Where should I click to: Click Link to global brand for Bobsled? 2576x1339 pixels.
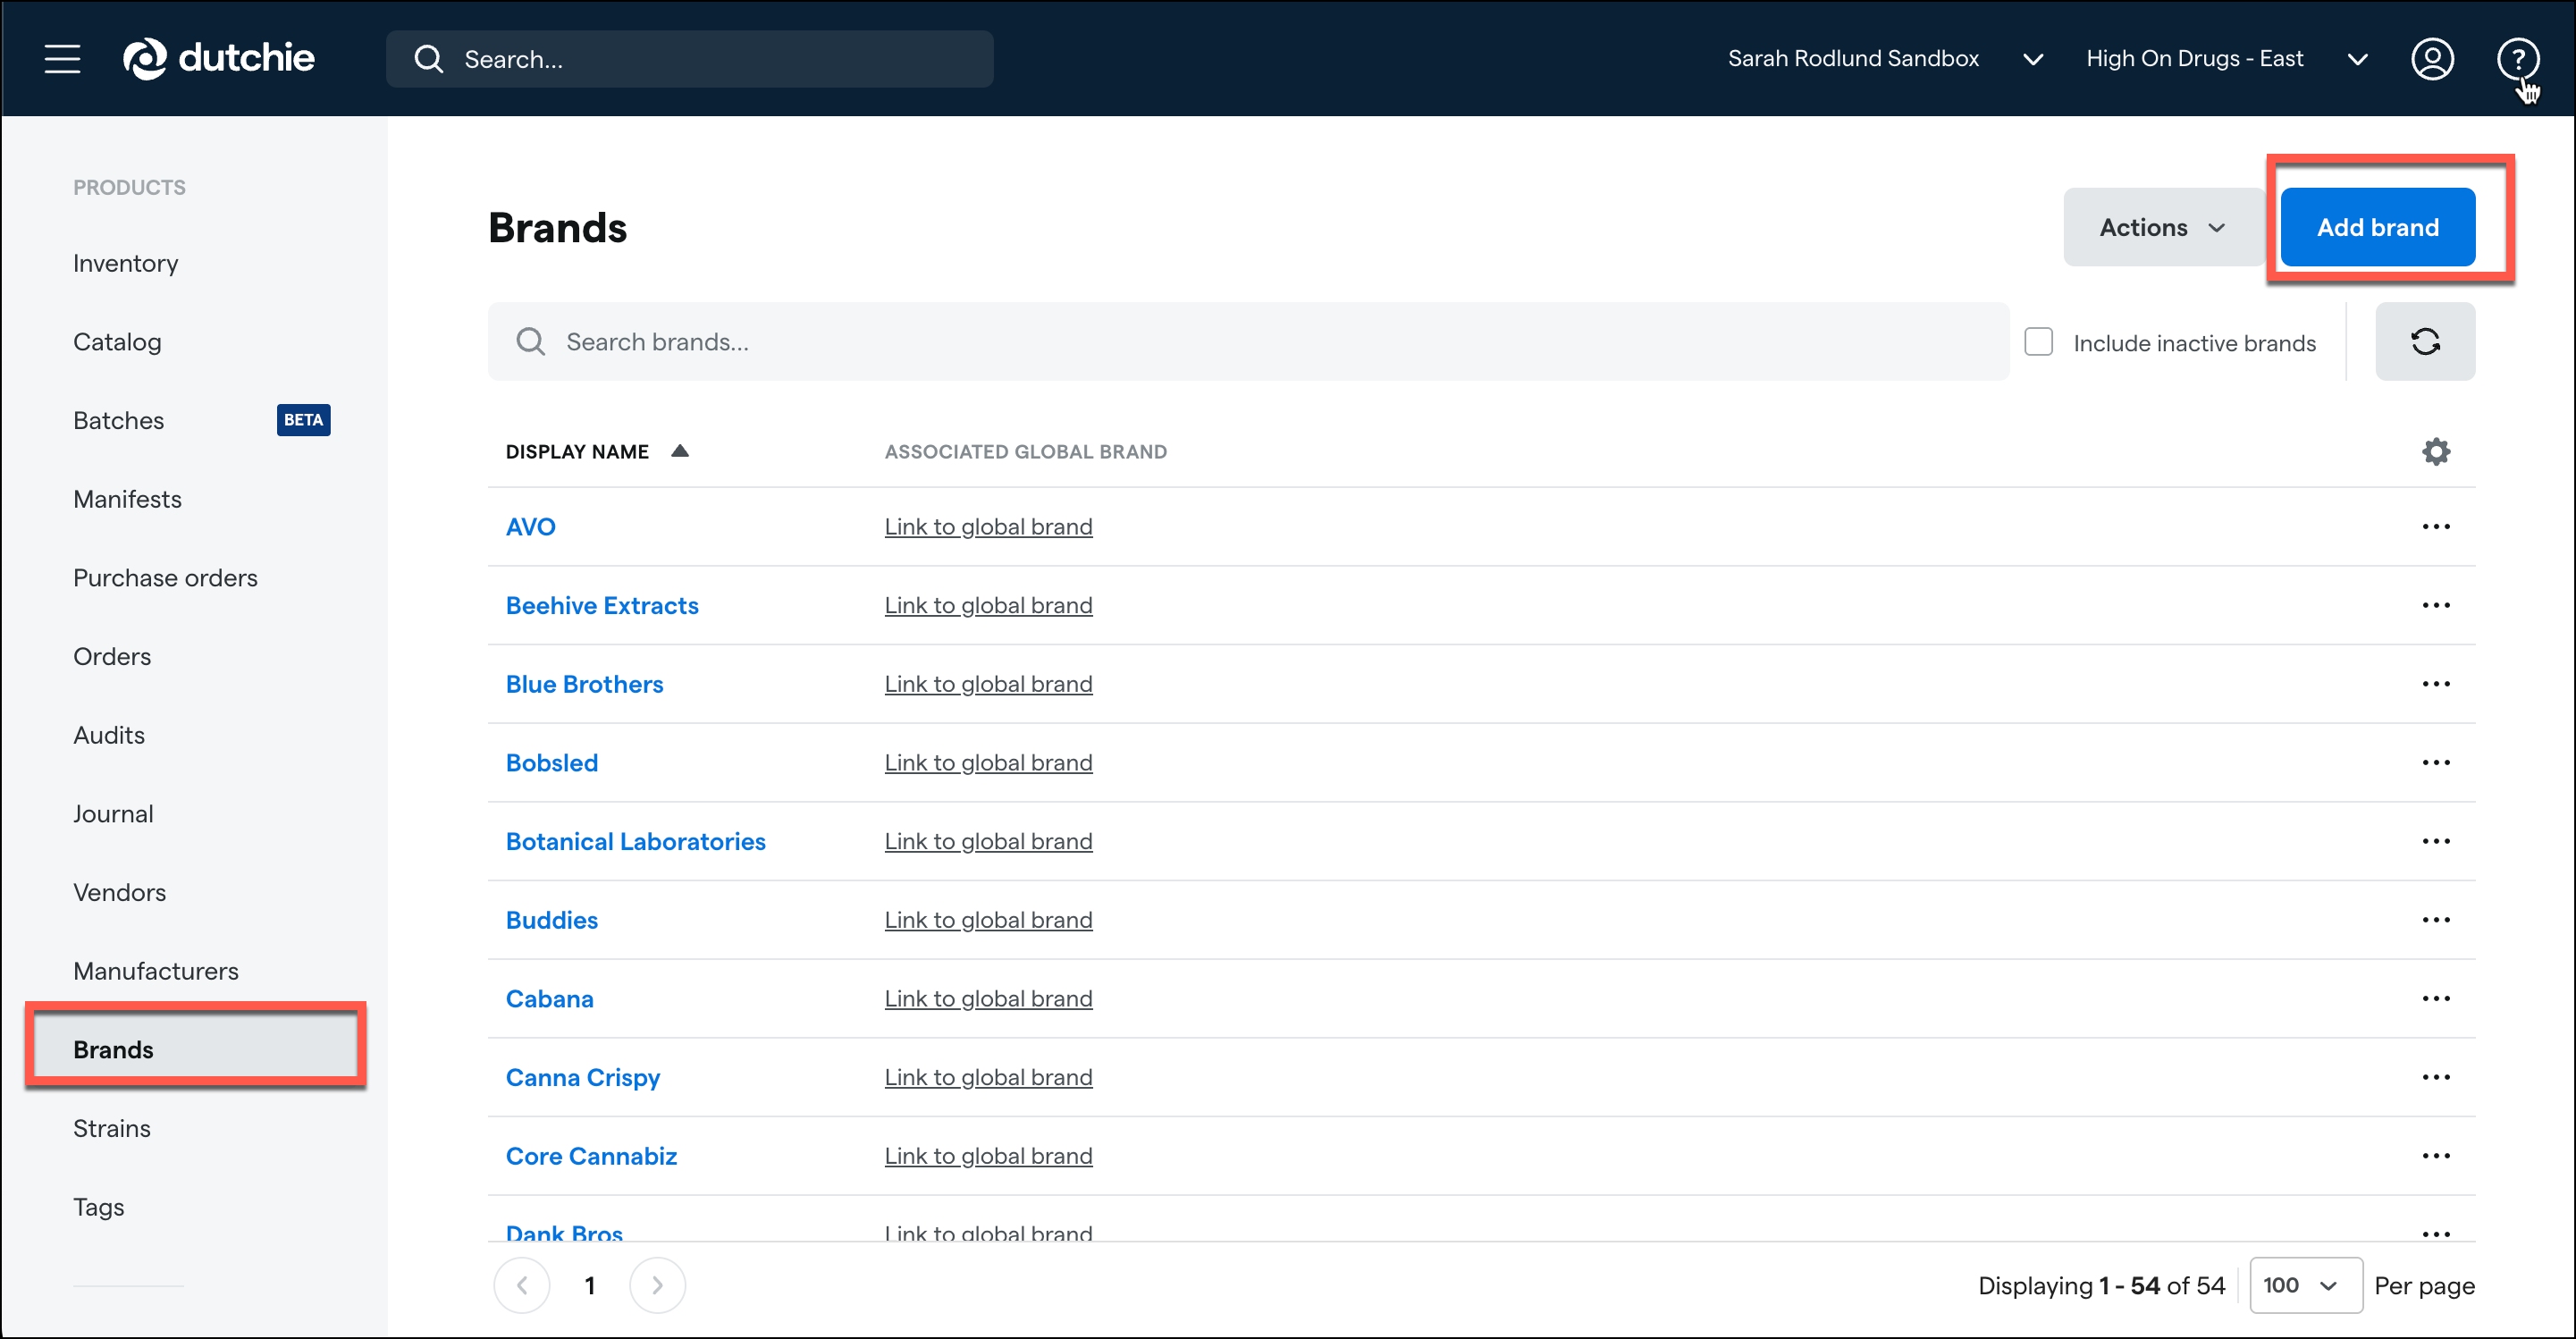pyautogui.click(x=988, y=763)
